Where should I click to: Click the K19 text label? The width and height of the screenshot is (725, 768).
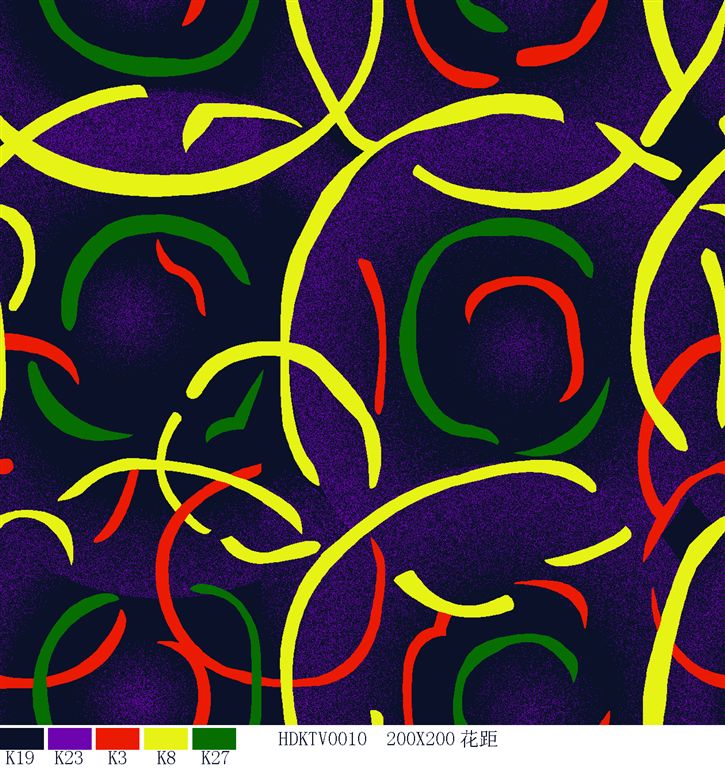tap(20, 758)
